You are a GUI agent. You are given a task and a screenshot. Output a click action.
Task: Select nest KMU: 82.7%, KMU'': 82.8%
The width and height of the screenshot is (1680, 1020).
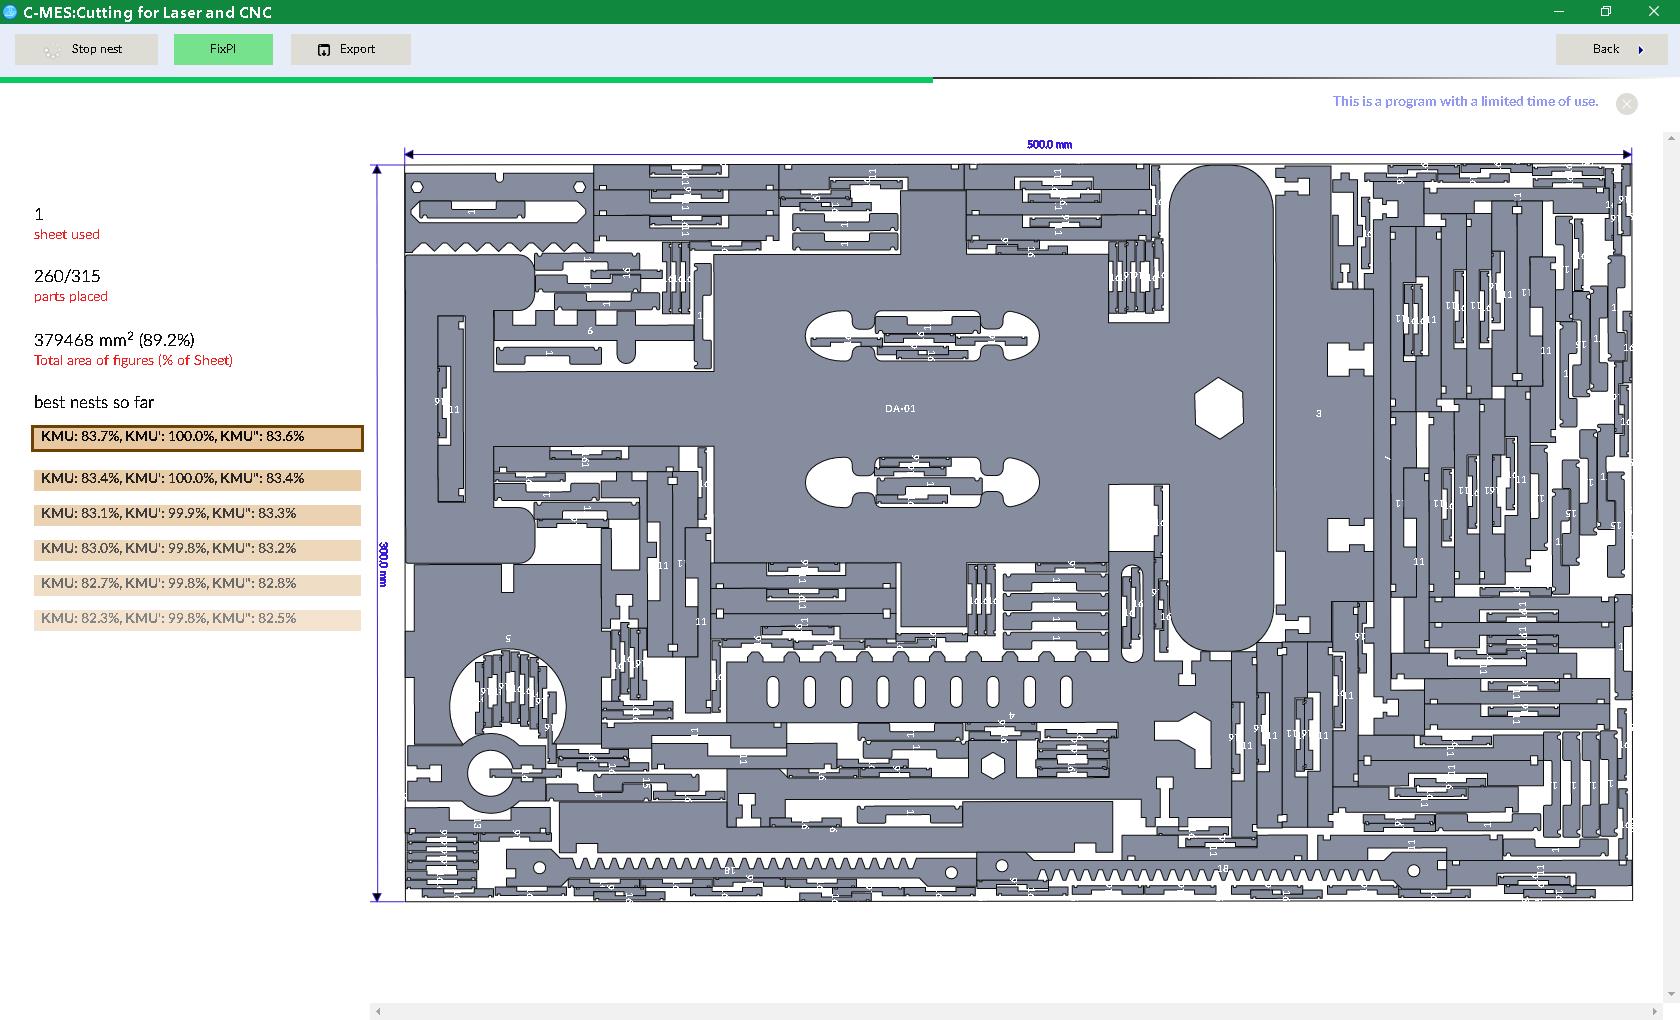(197, 584)
